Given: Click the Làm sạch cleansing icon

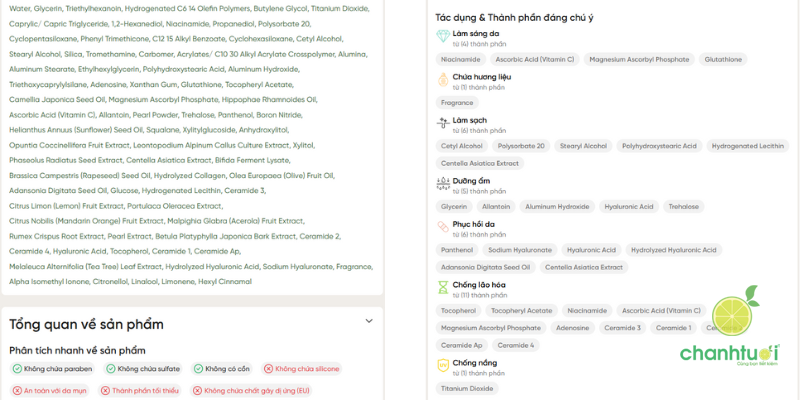Looking at the screenshot, I should 443,123.
